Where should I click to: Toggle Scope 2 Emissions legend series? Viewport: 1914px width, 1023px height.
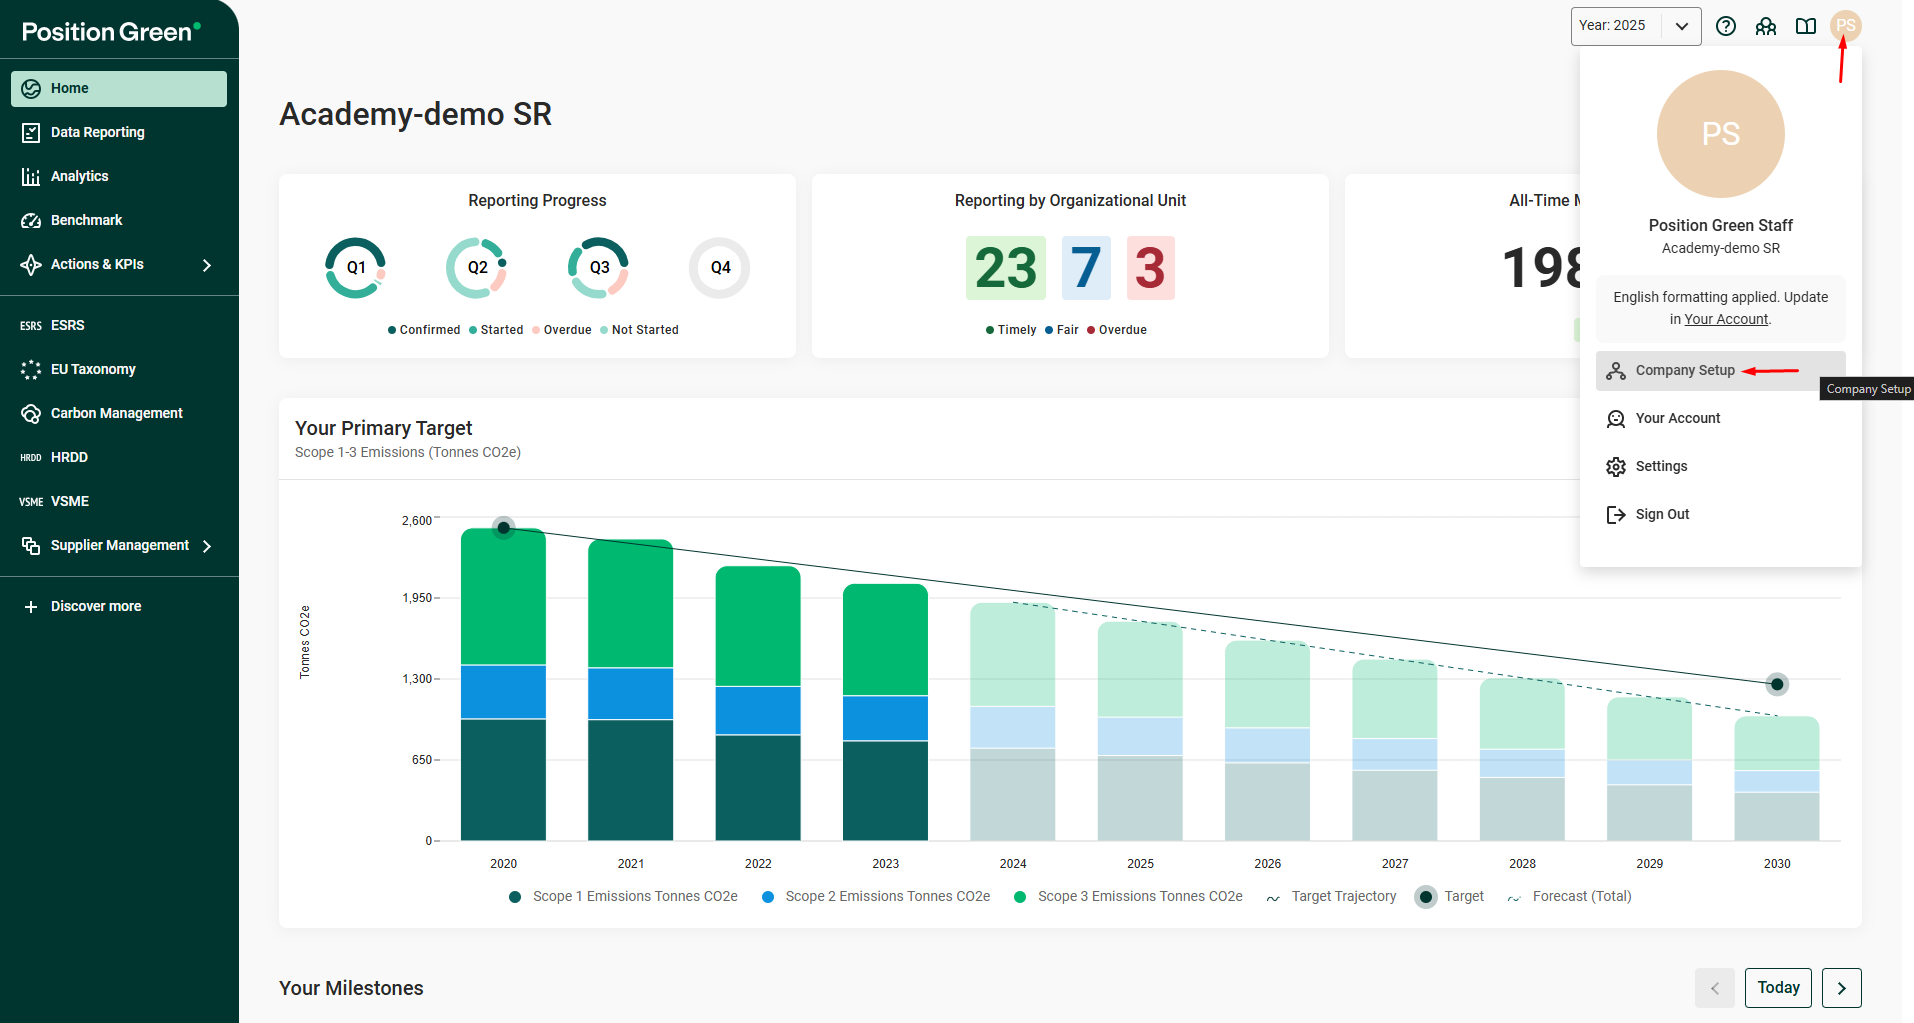(x=887, y=897)
